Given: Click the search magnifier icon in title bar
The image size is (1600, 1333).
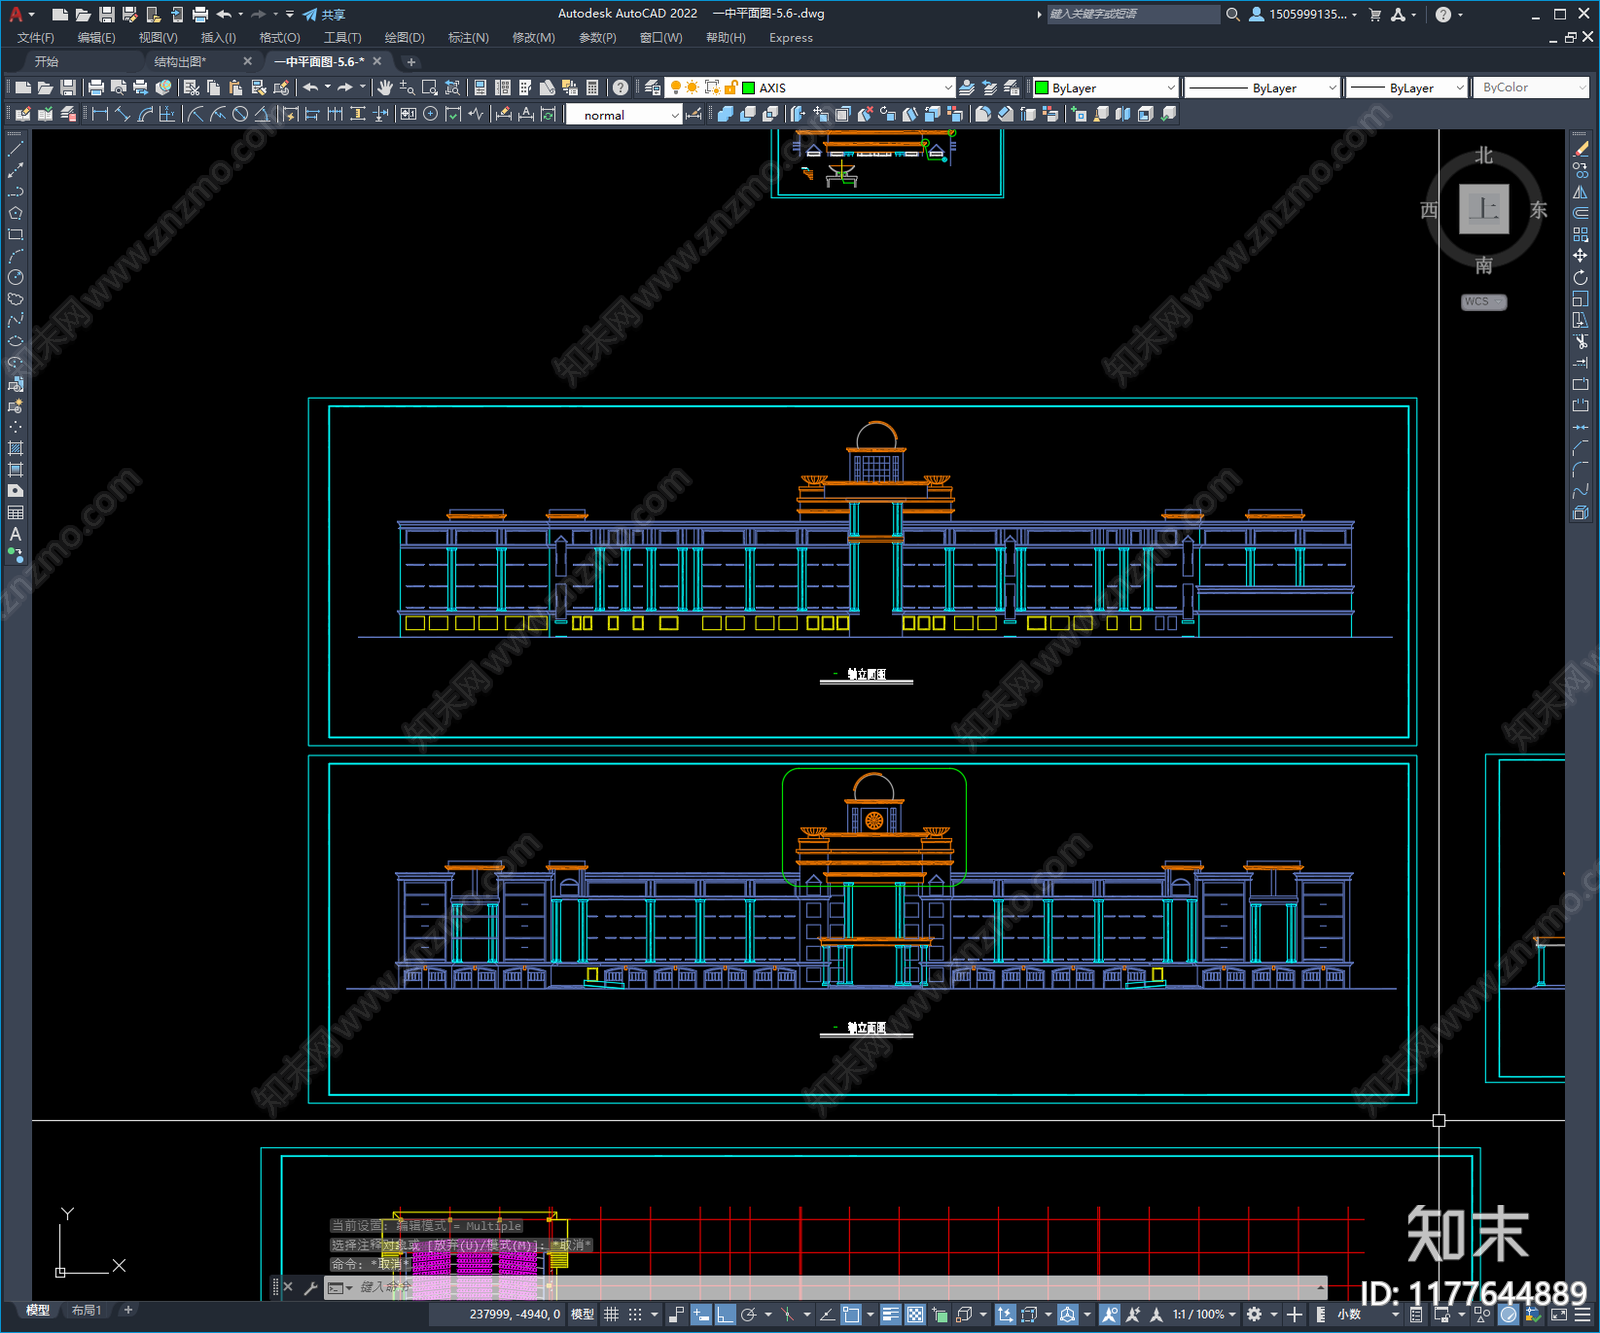Looking at the screenshot, I should [1233, 14].
